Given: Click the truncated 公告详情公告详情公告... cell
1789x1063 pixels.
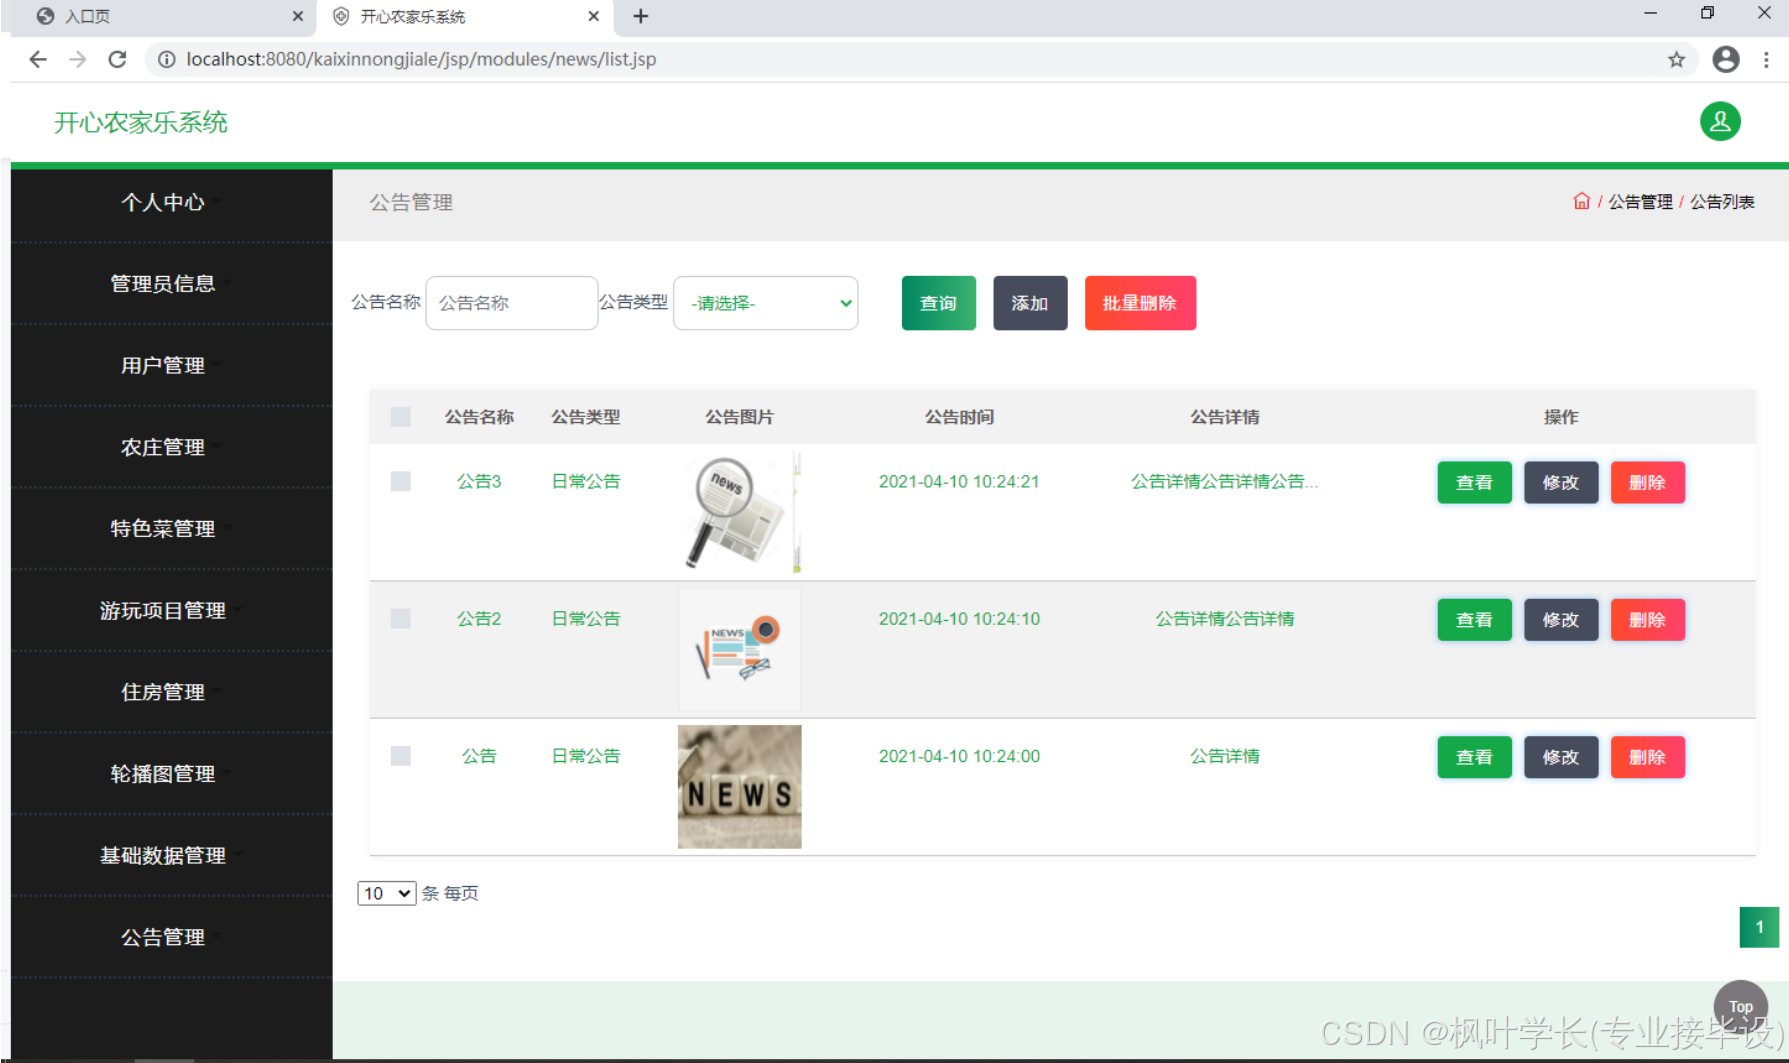Looking at the screenshot, I should 1224,481.
